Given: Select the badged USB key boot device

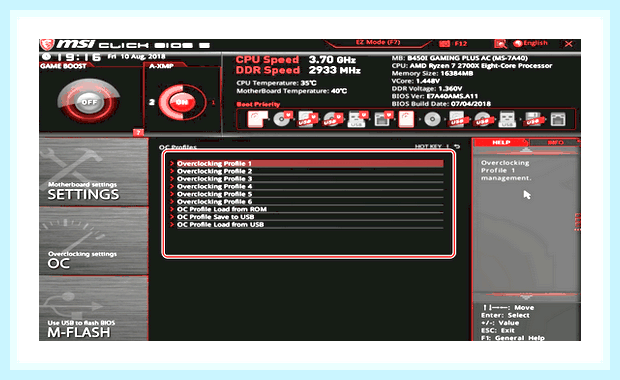Looking at the screenshot, I should point(357,119).
